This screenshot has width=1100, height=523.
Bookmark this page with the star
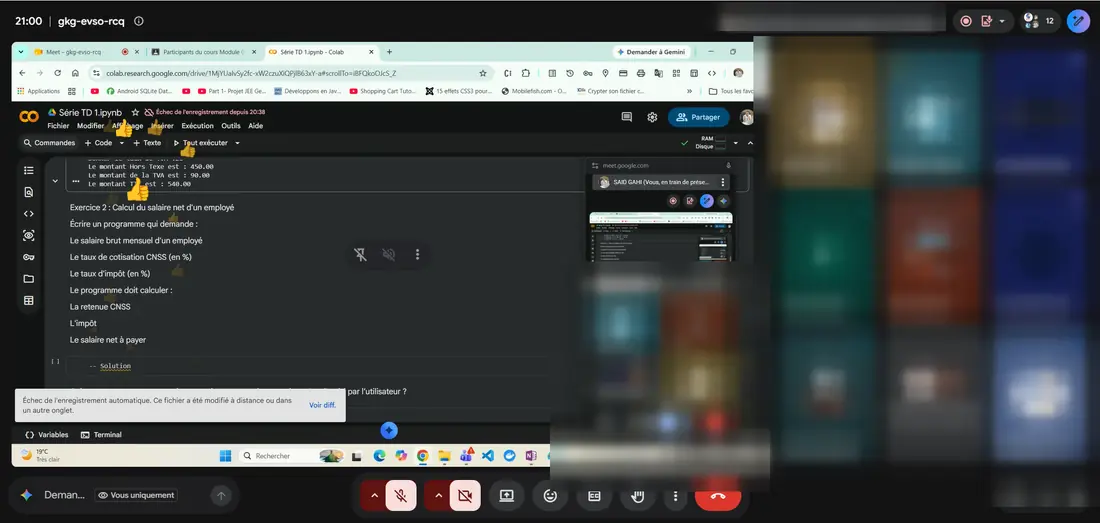click(483, 73)
